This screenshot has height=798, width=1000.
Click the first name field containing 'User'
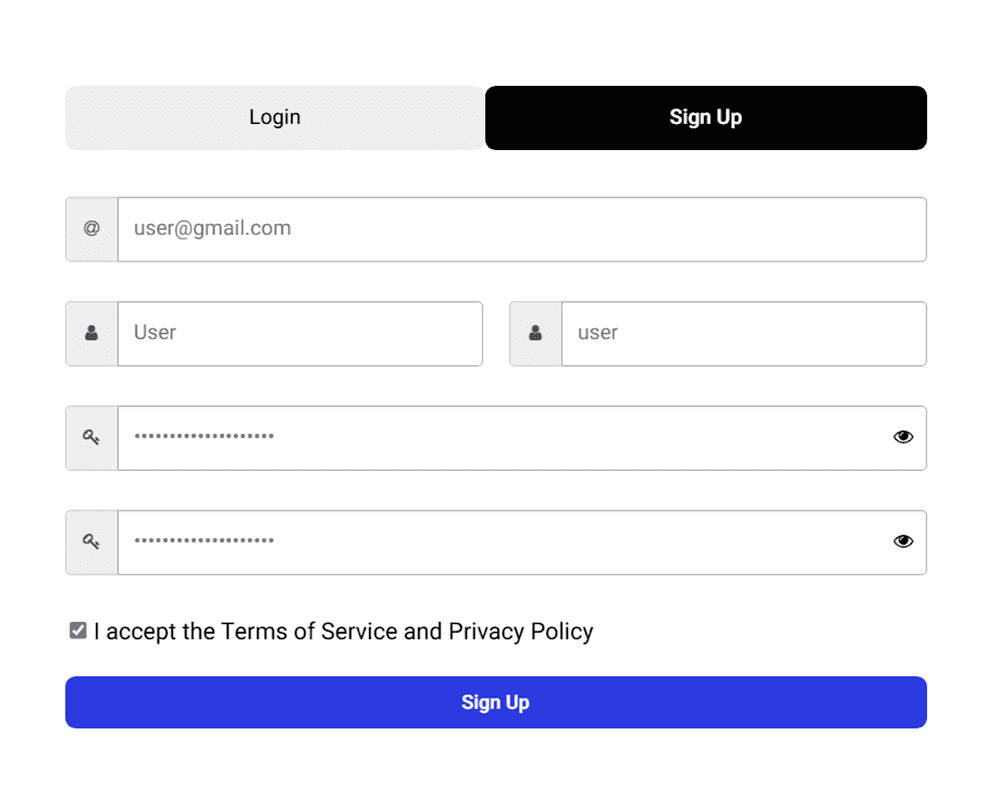pyautogui.click(x=300, y=333)
